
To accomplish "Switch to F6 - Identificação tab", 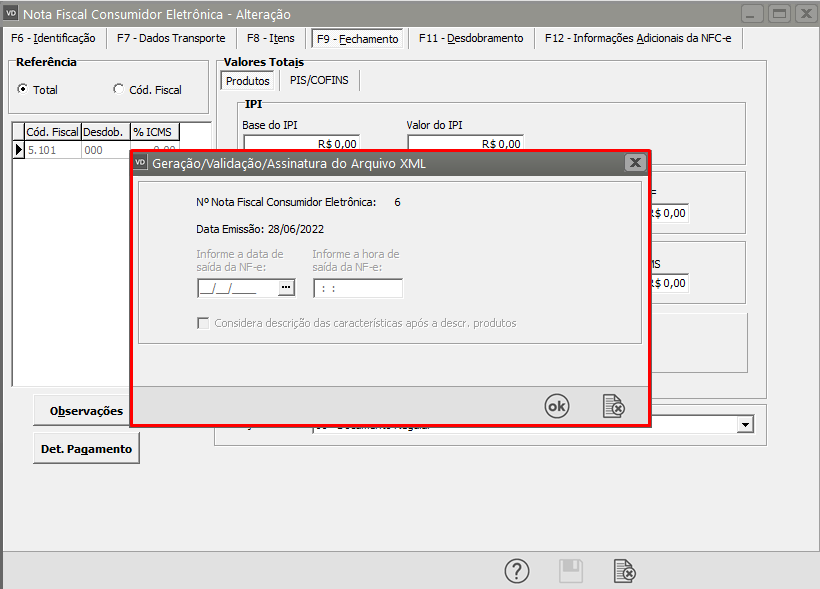I will pyautogui.click(x=53, y=38).
